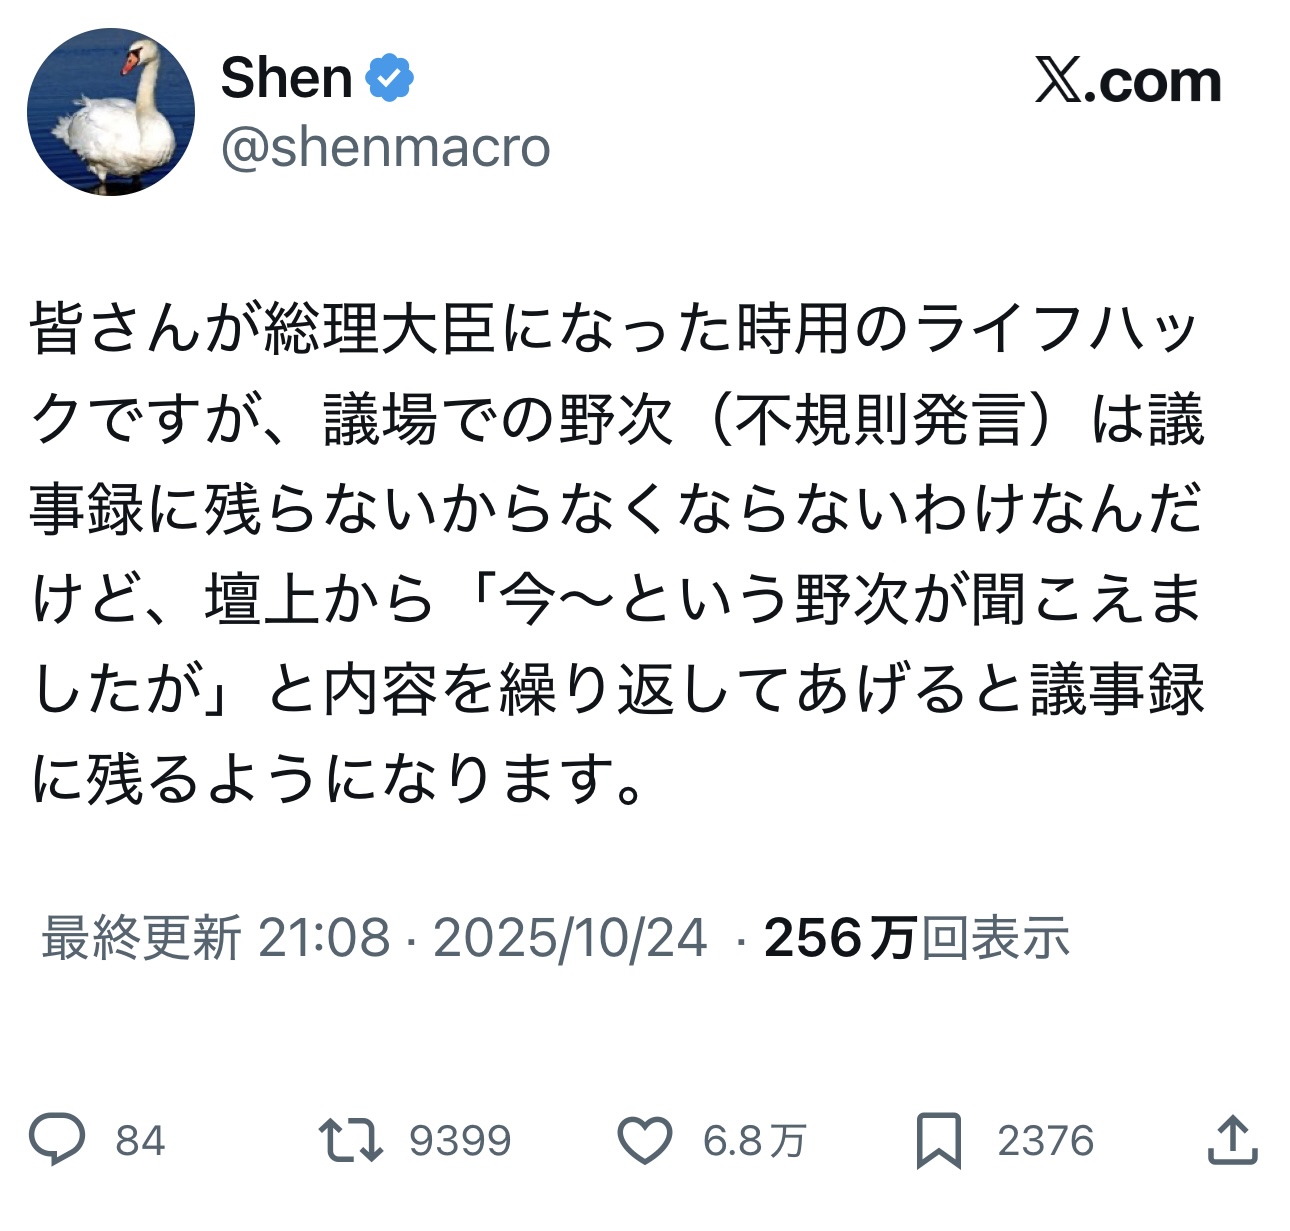Click the tweet's first line of text
1290x1231 pixels.
pyautogui.click(x=614, y=329)
